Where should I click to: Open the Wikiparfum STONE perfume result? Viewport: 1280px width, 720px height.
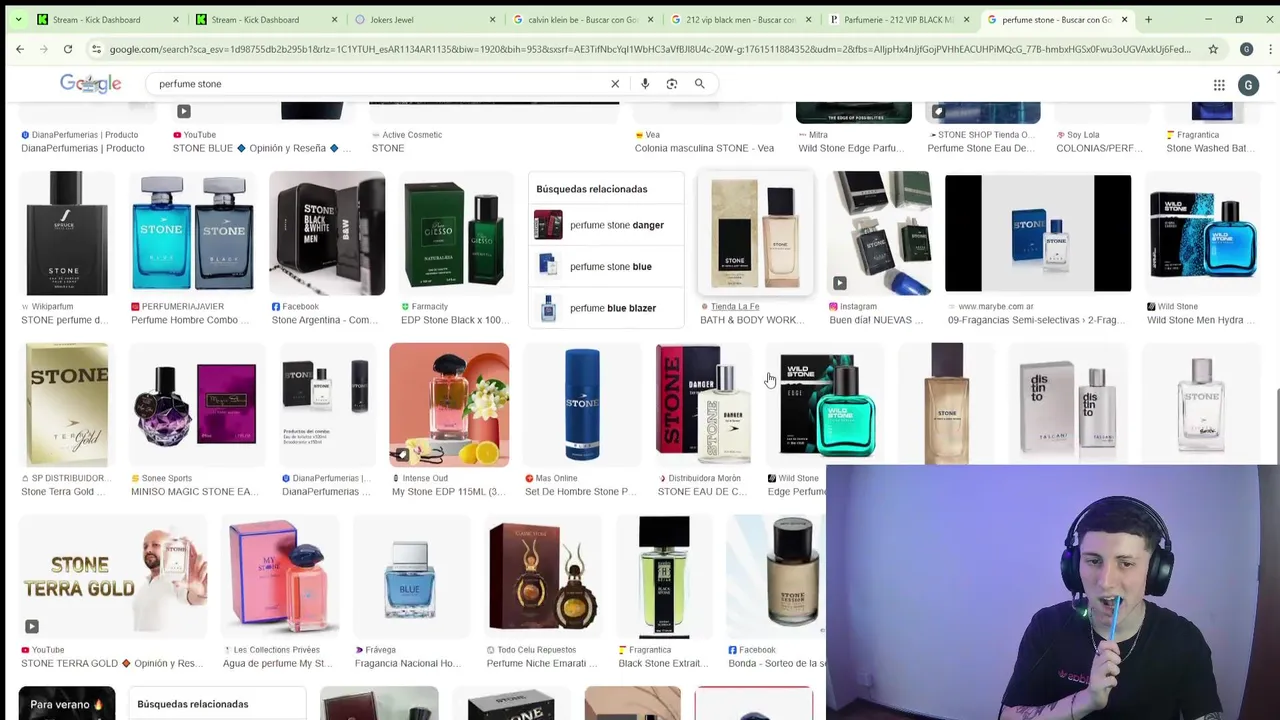(66, 313)
